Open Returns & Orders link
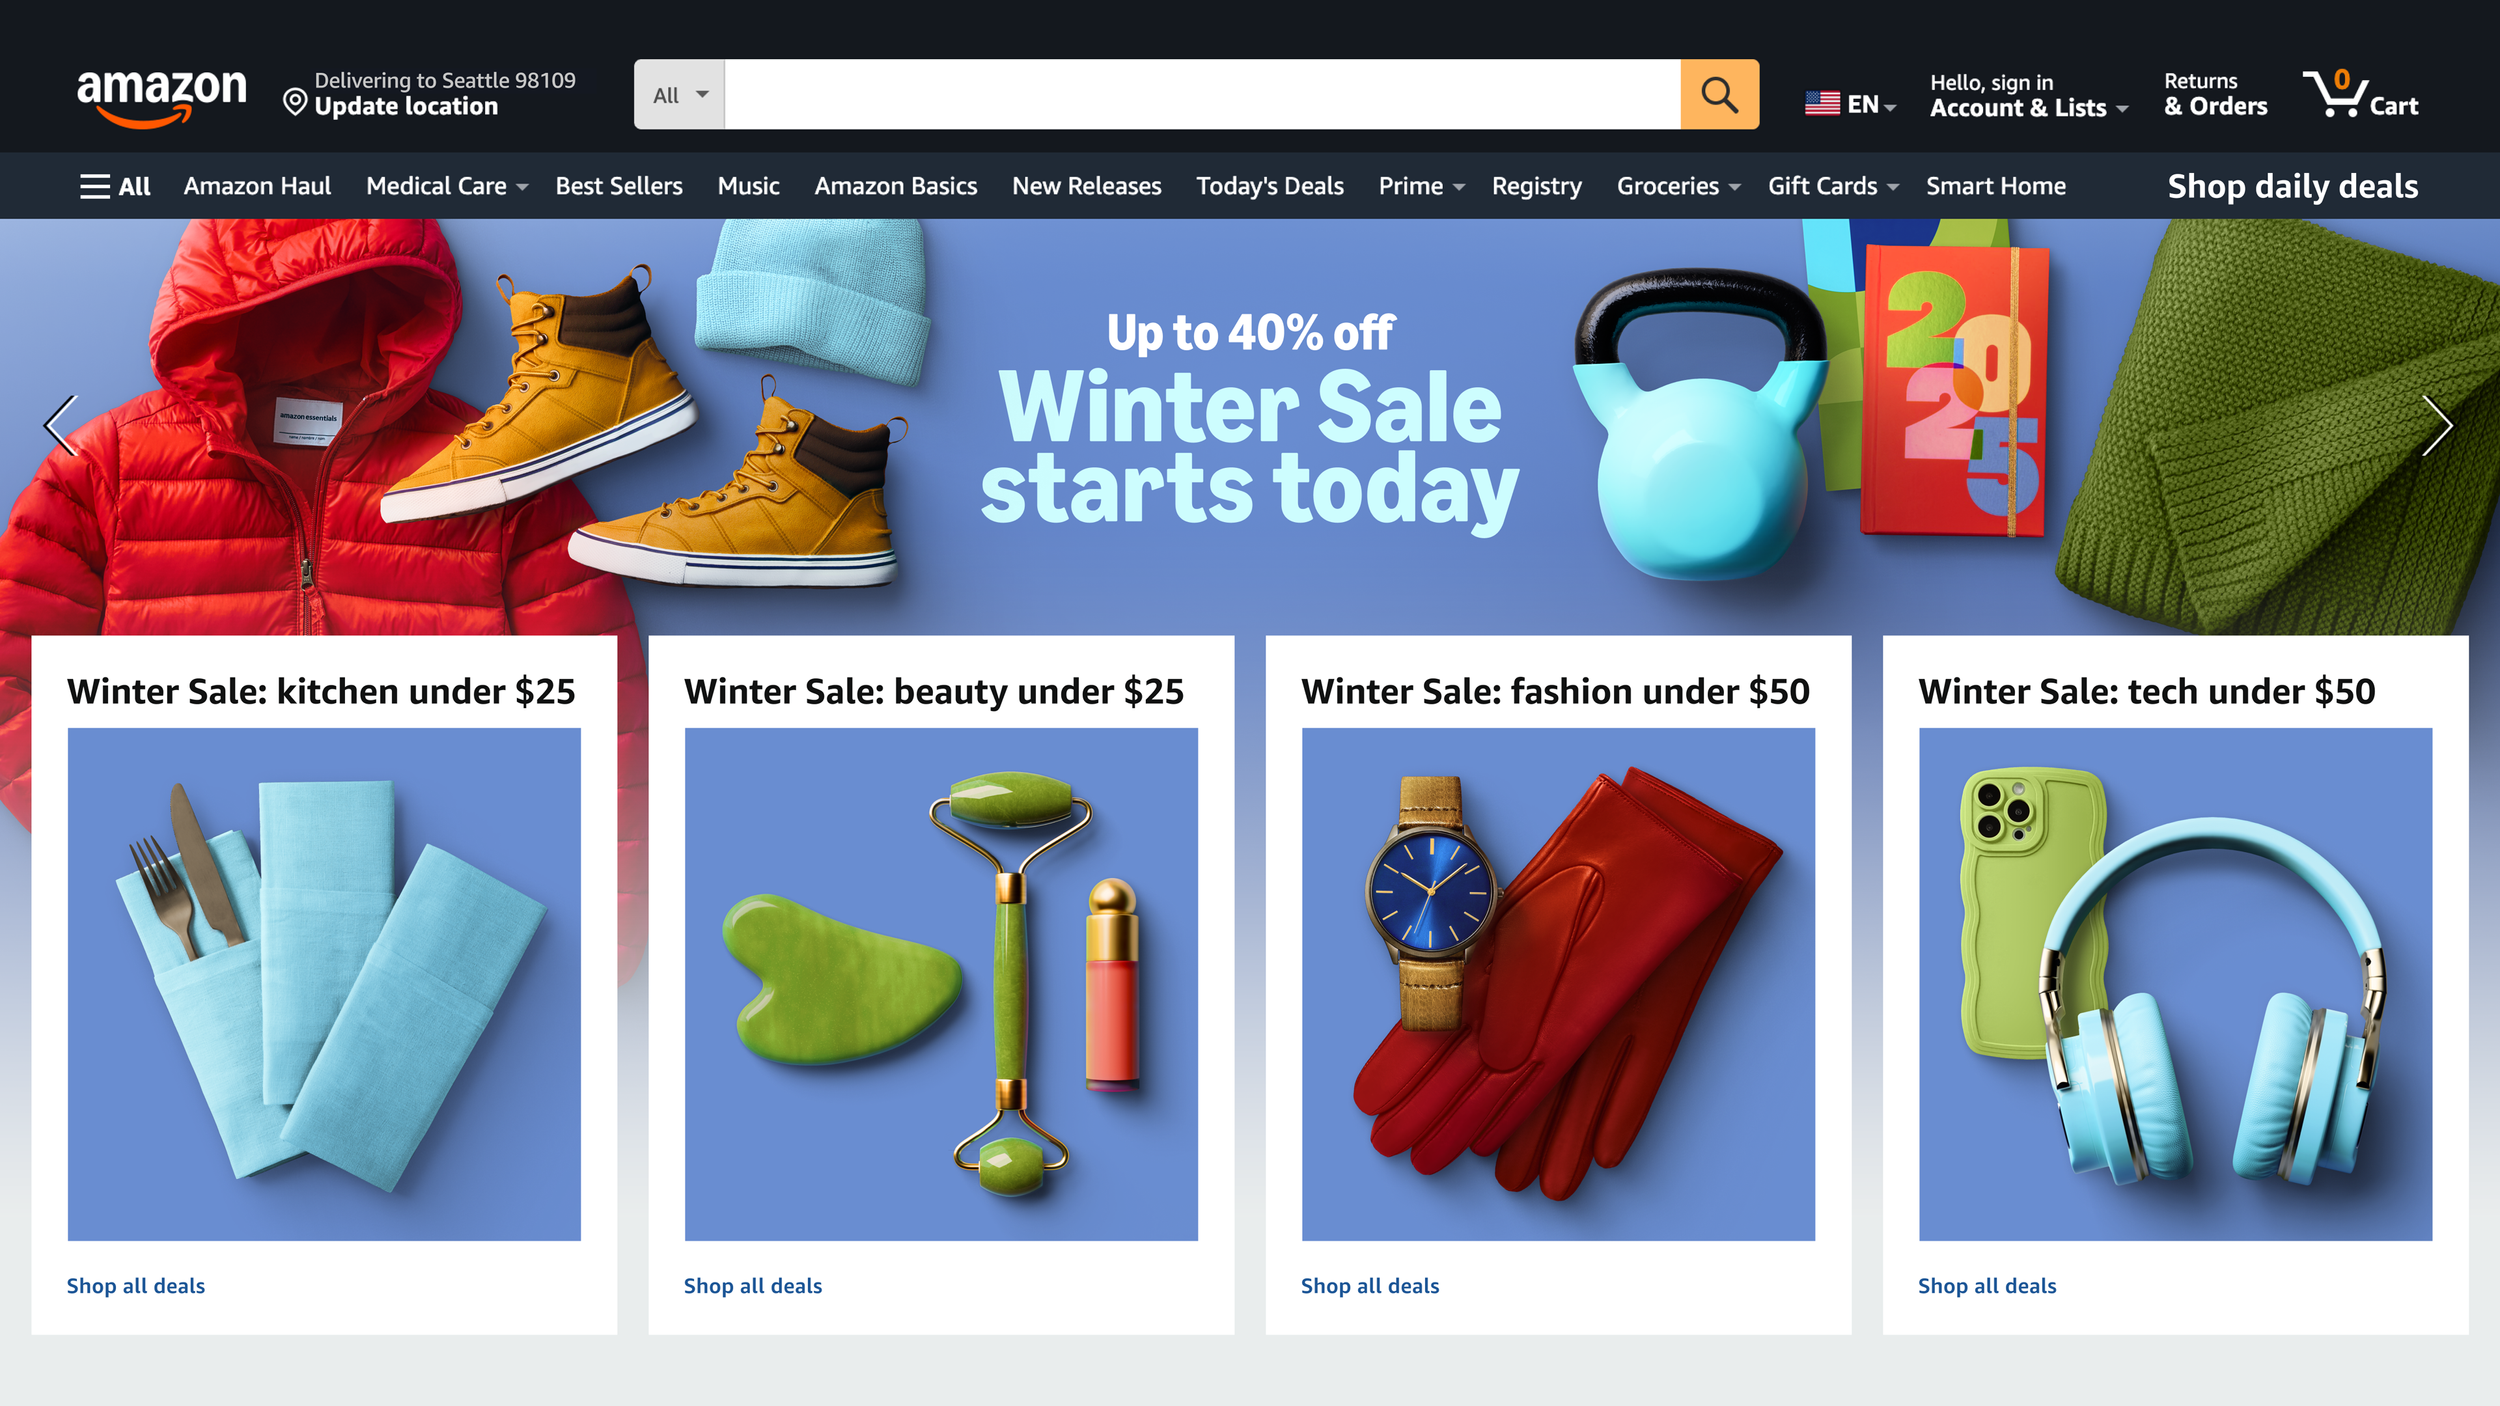 coord(2215,94)
